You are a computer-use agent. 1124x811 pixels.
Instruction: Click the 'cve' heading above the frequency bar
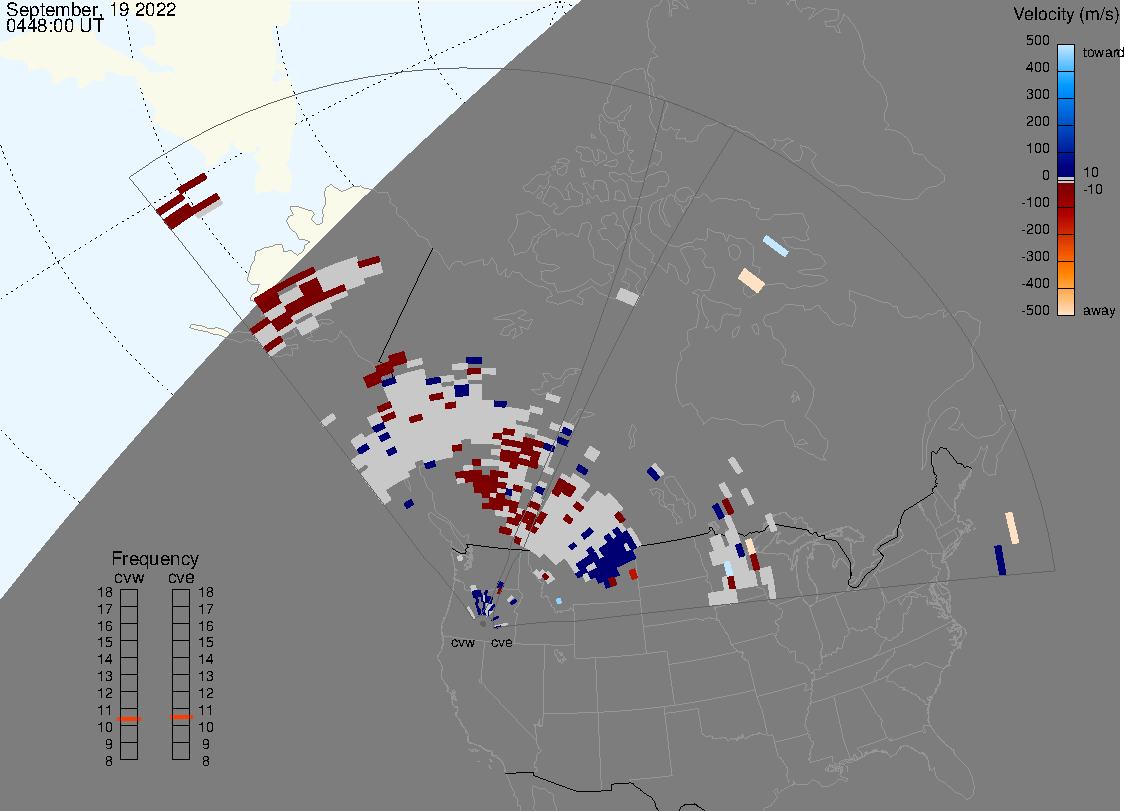181,577
